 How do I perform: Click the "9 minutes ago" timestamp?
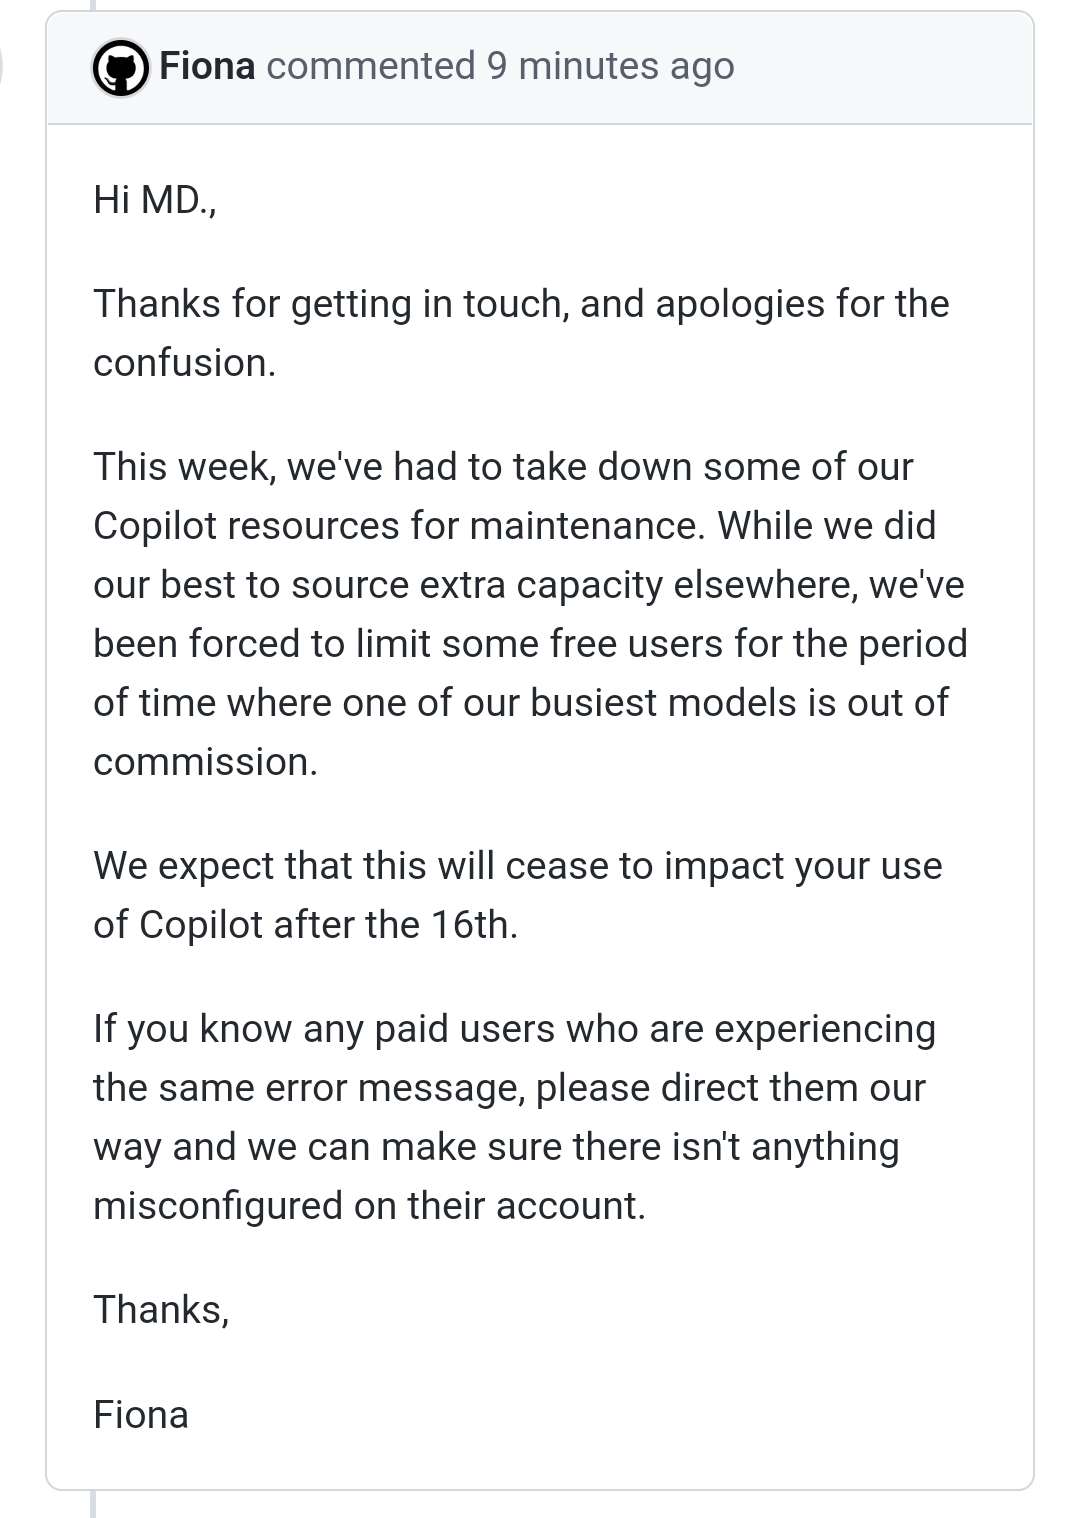pos(610,66)
